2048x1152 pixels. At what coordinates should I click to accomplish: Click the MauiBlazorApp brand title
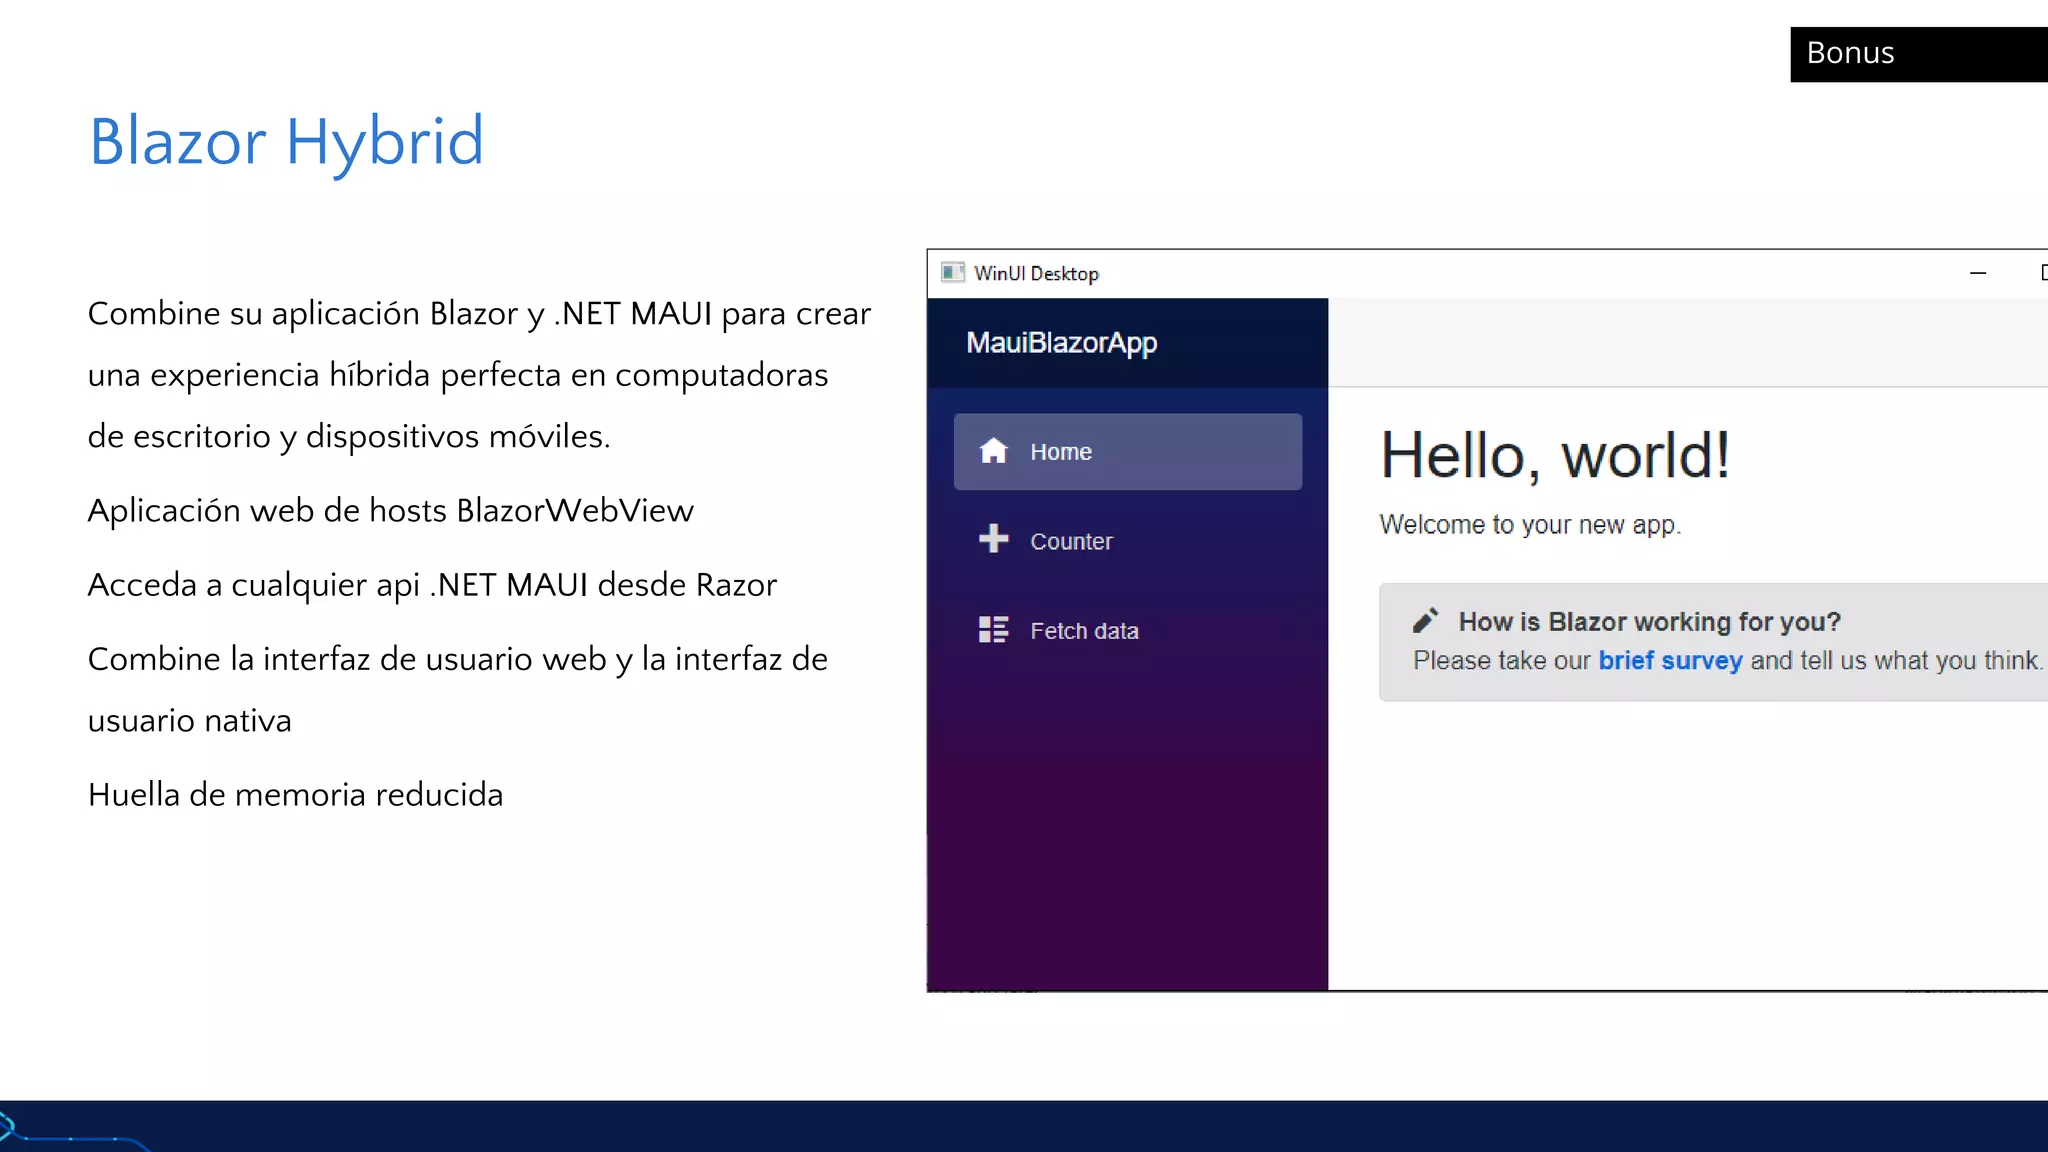point(1061,343)
